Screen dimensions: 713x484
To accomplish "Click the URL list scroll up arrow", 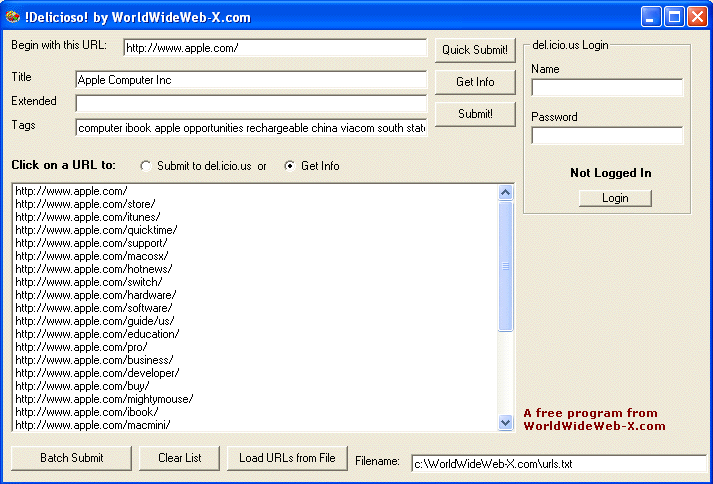I will click(505, 193).
